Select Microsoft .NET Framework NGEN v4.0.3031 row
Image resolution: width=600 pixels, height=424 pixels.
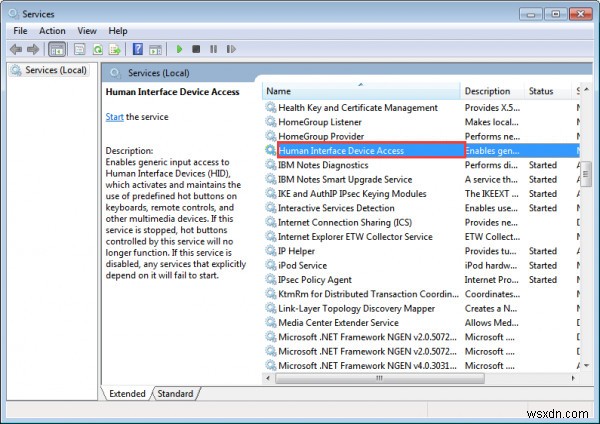[421, 365]
